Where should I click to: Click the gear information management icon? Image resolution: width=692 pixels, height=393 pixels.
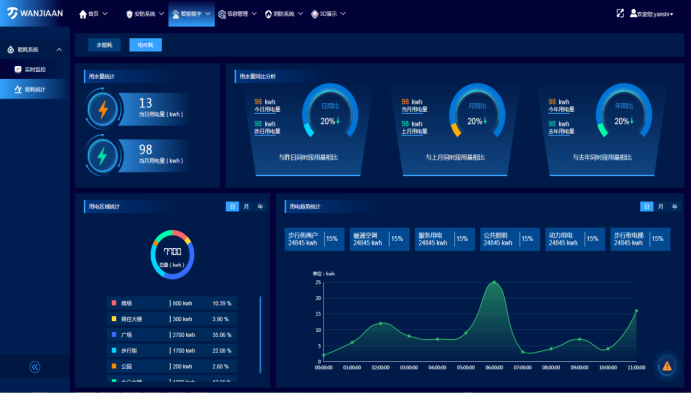[222, 14]
